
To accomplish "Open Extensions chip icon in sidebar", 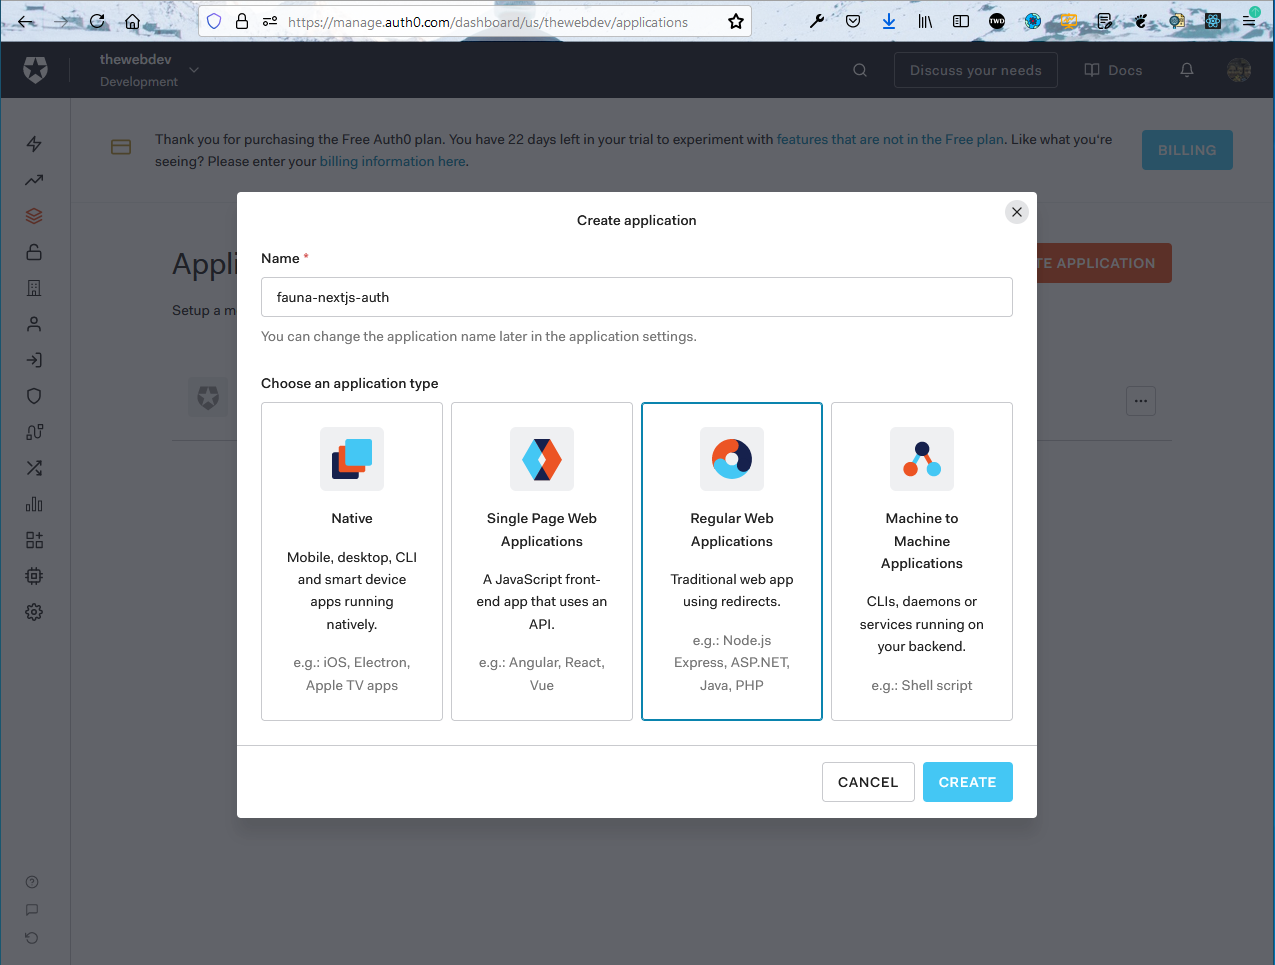I will click(34, 576).
